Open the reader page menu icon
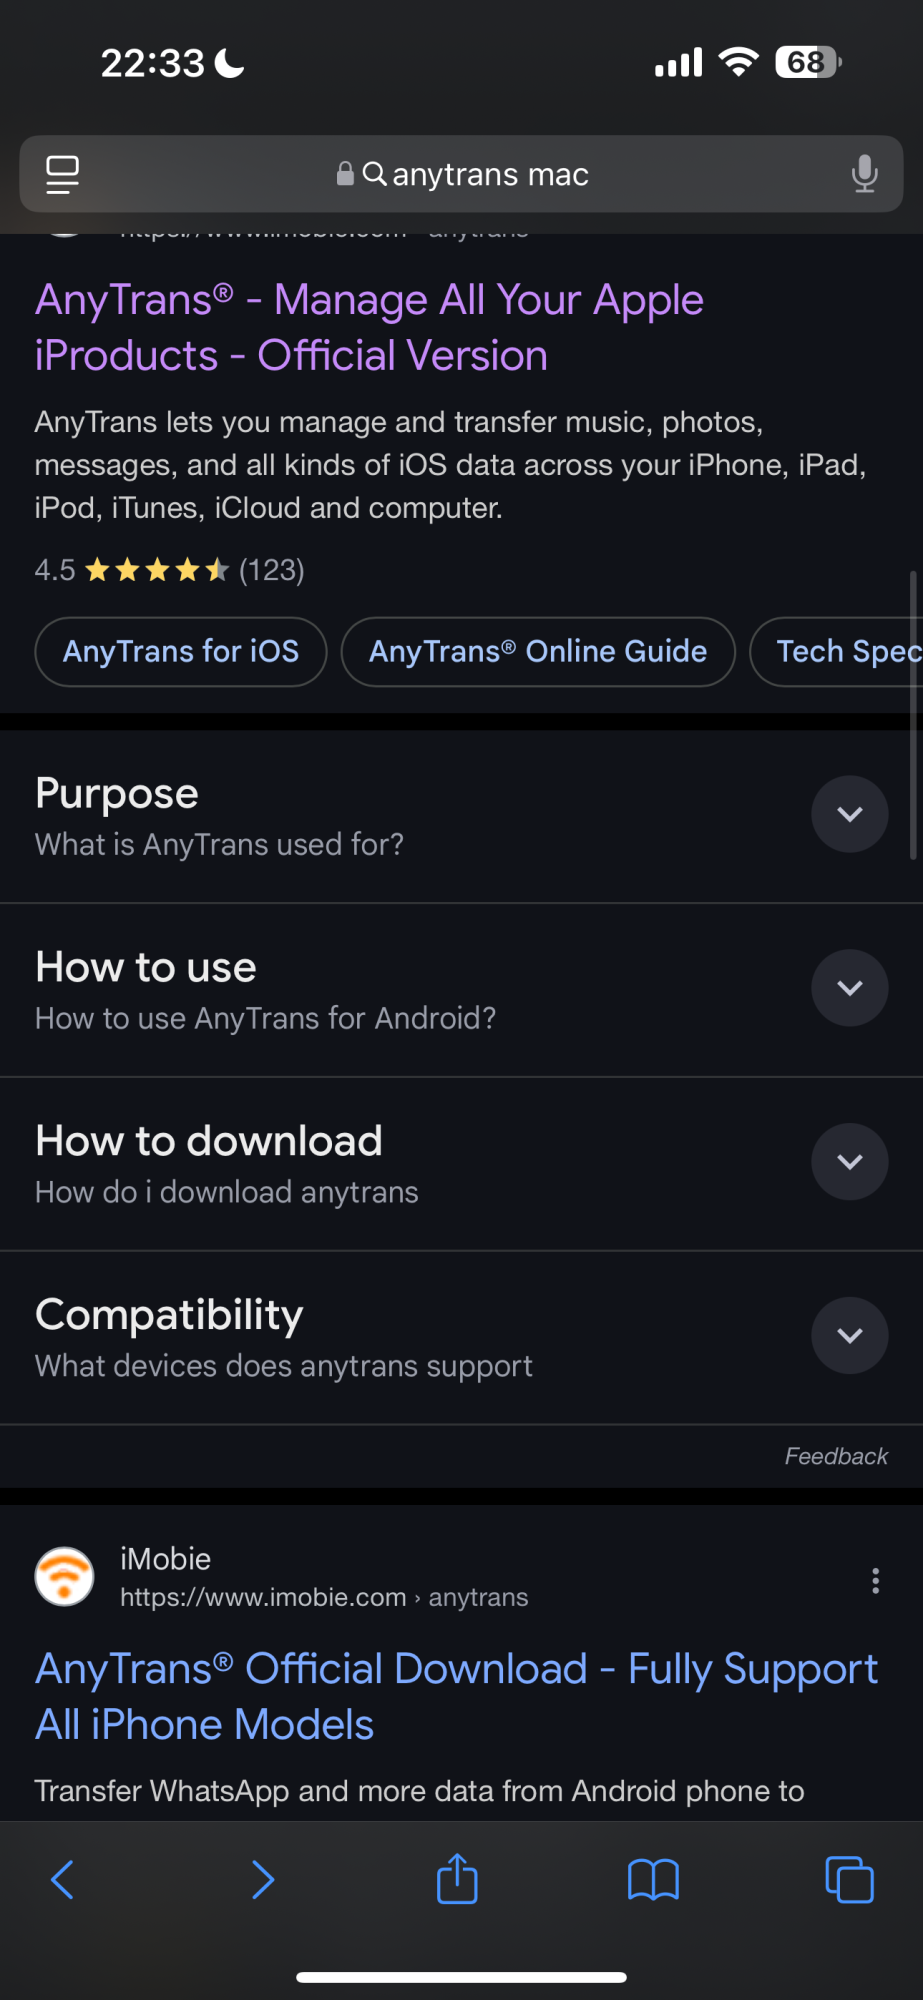 (63, 174)
